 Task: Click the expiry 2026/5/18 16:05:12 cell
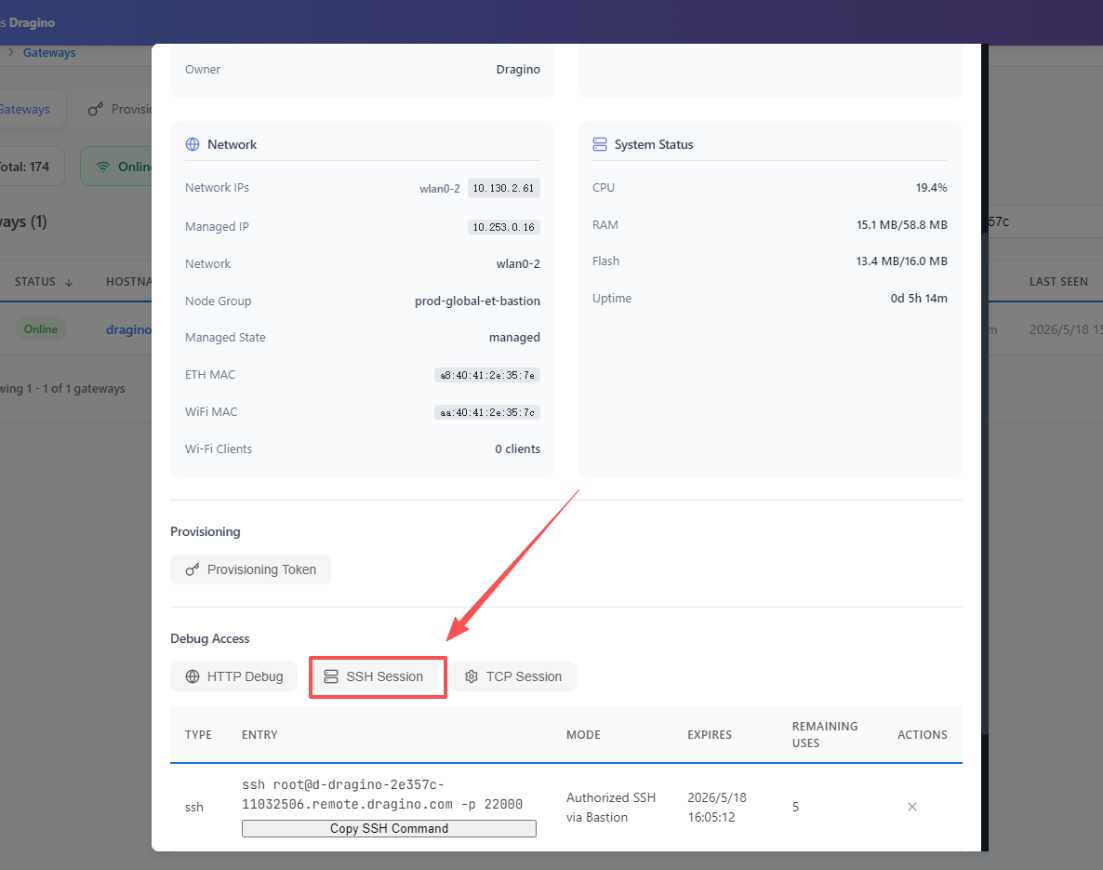716,807
